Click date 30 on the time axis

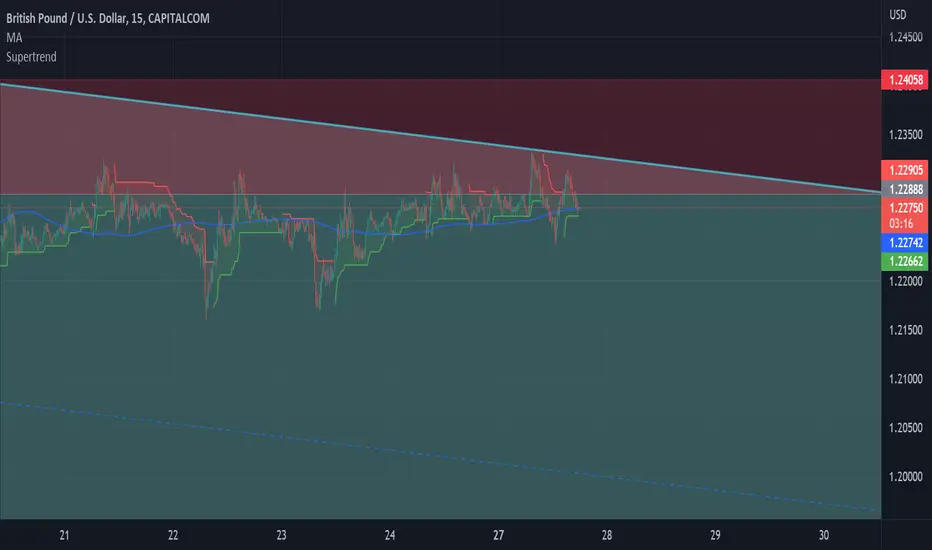pos(824,535)
